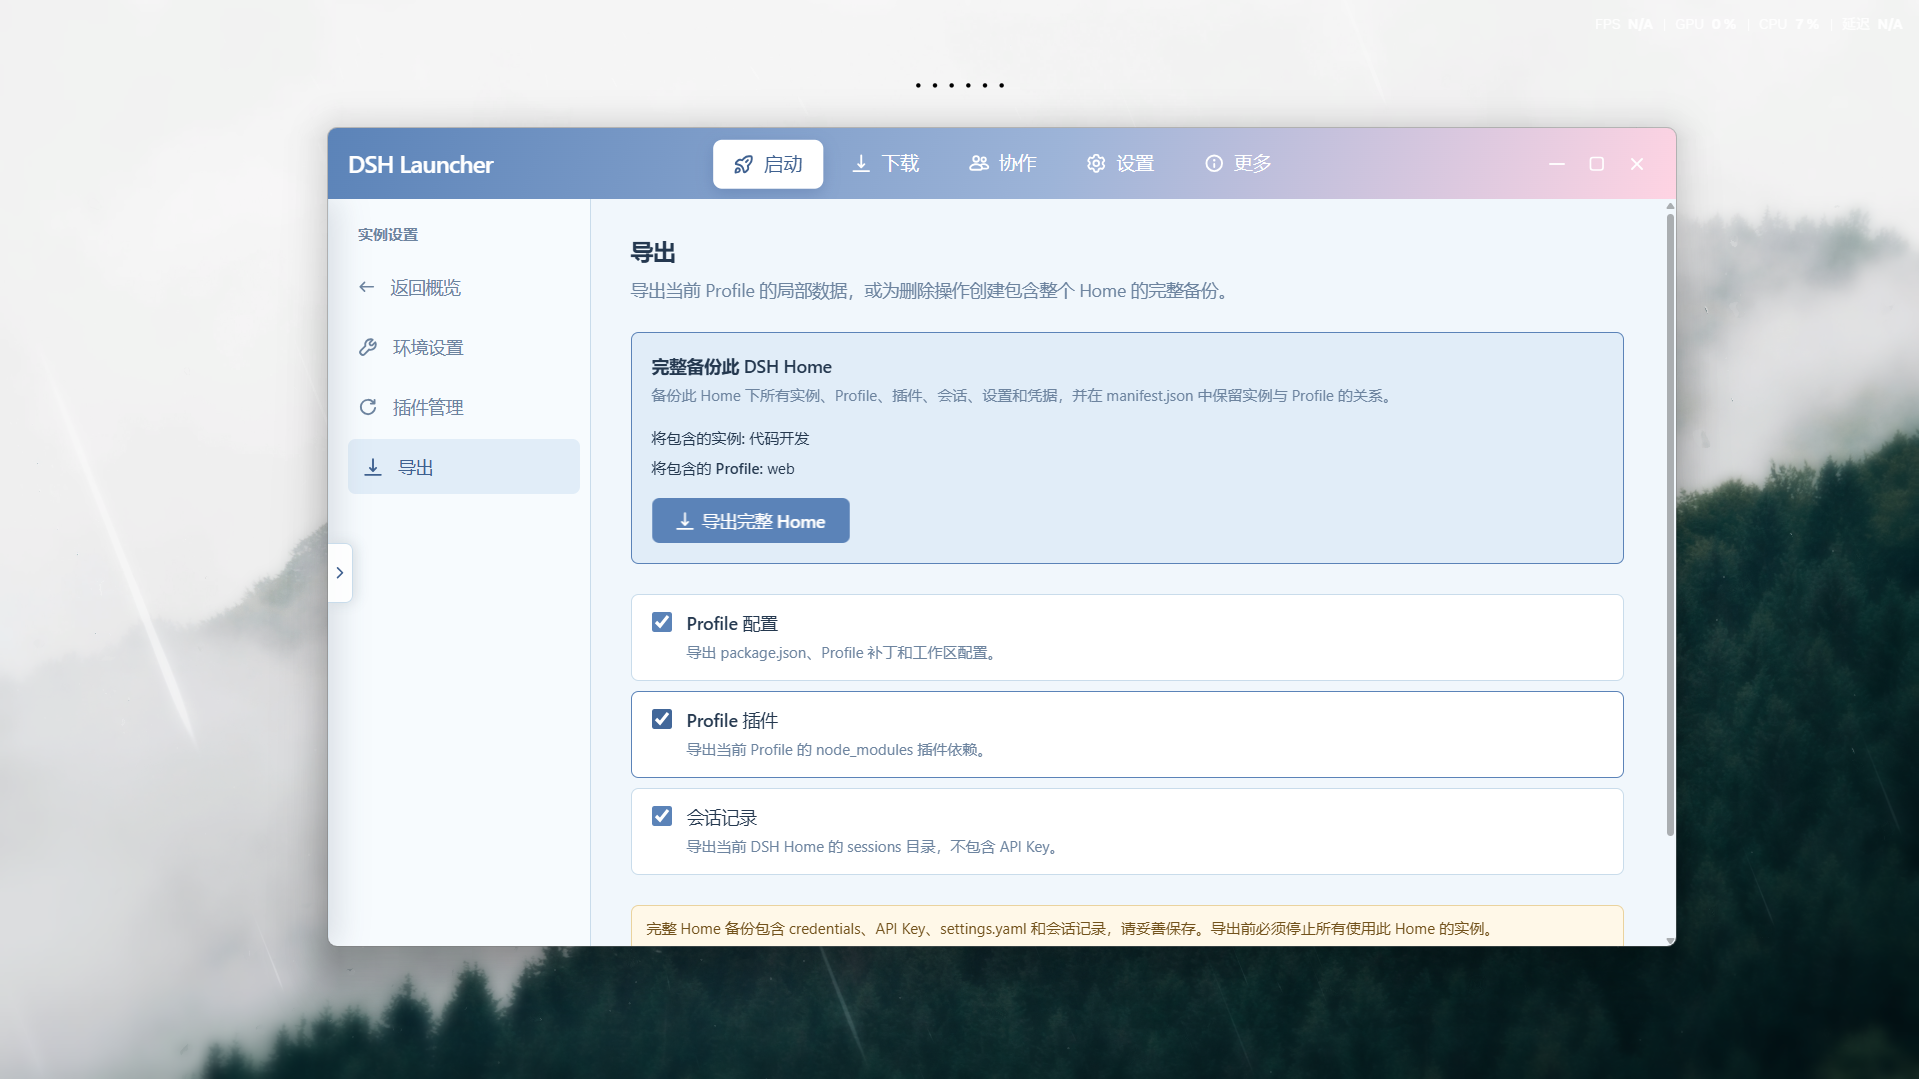Open 环境设置 in the sidebar
The height and width of the screenshot is (1079, 1919).
point(464,348)
